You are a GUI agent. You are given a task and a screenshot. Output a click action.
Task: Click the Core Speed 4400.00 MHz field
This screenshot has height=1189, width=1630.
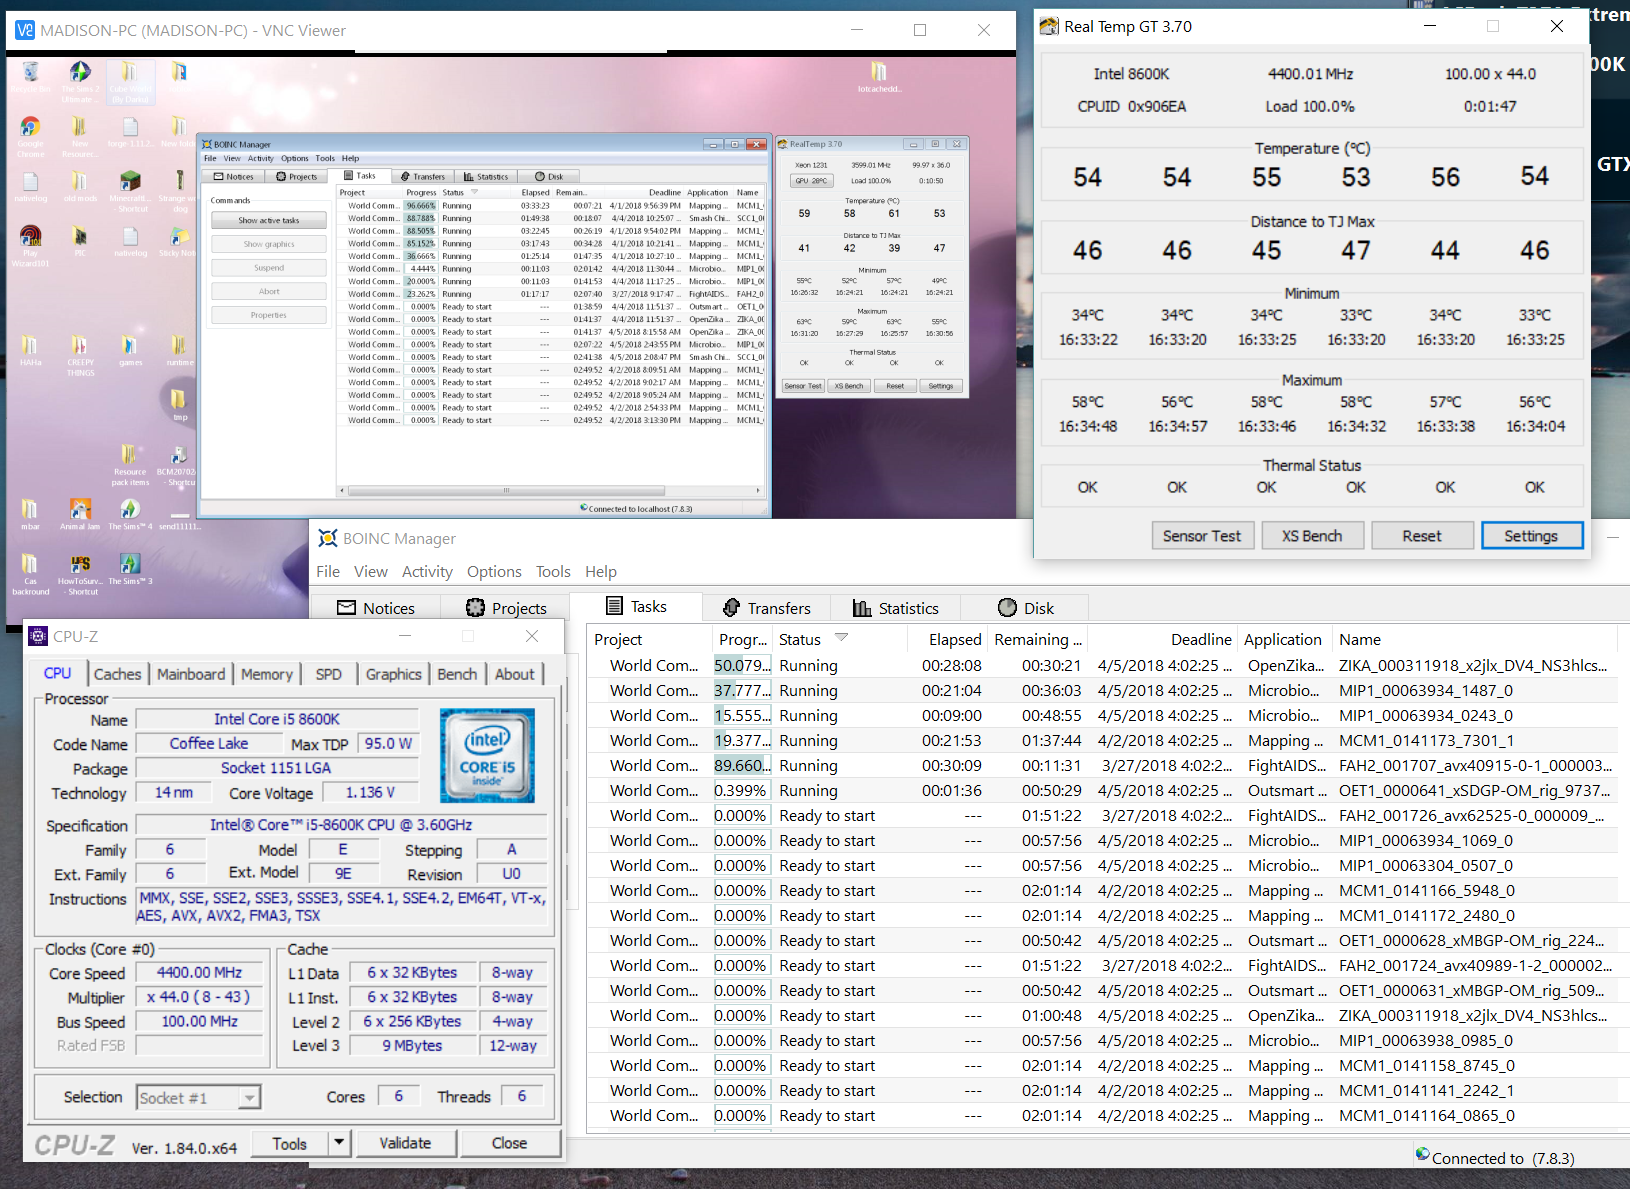(x=199, y=972)
